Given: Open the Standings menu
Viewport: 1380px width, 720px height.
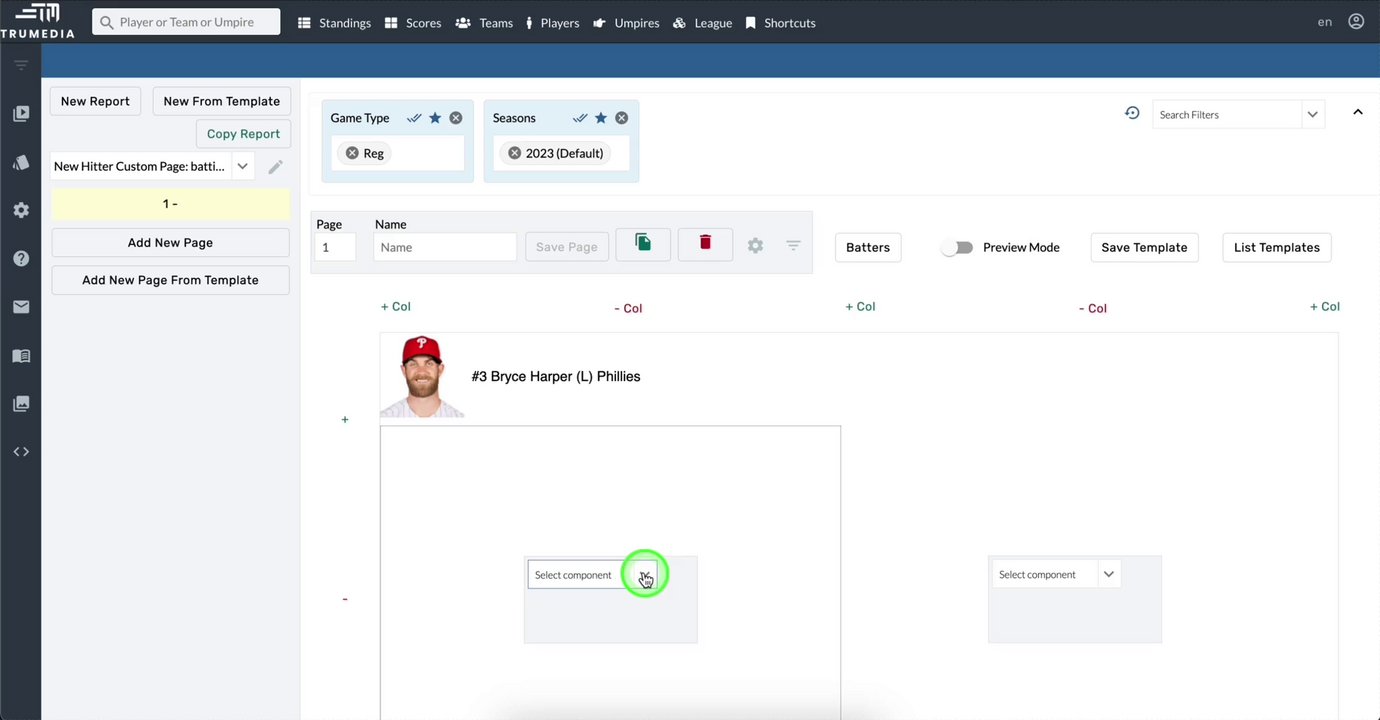Looking at the screenshot, I should pos(335,22).
